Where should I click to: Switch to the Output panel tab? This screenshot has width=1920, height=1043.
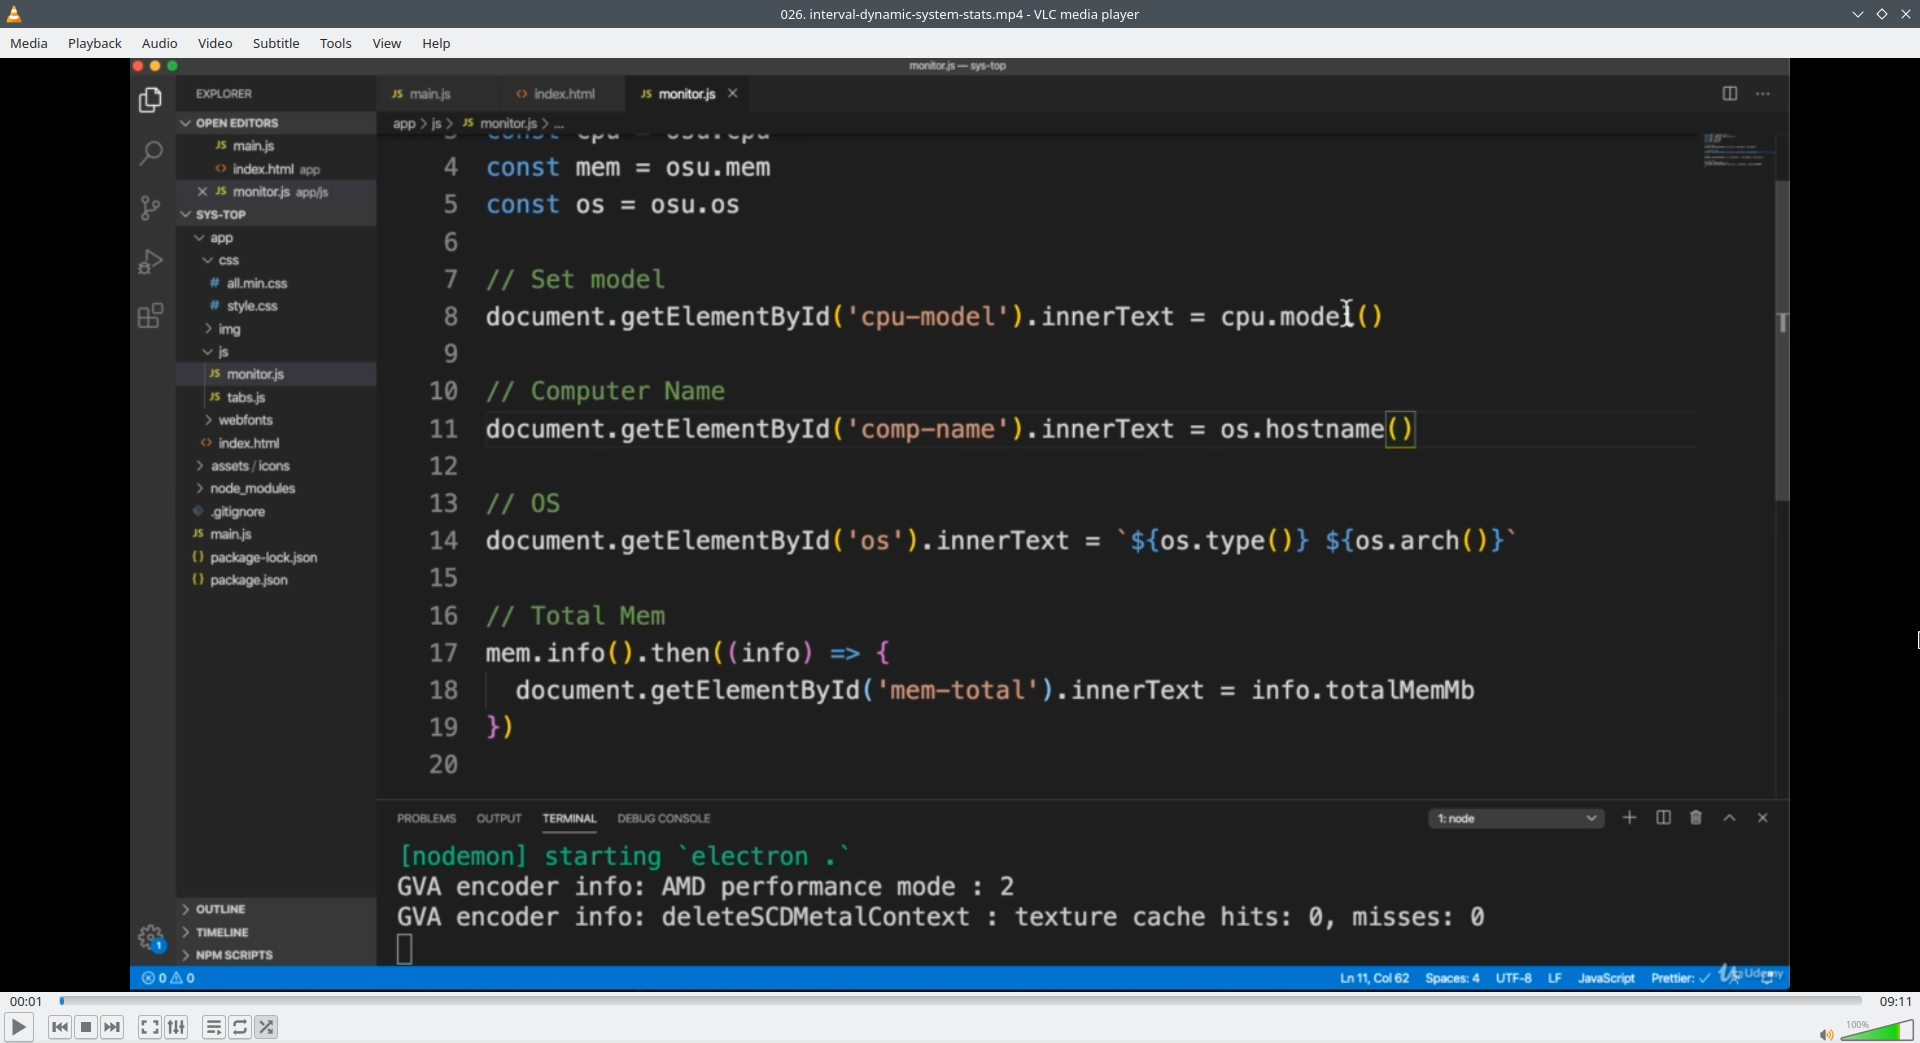(x=499, y=818)
